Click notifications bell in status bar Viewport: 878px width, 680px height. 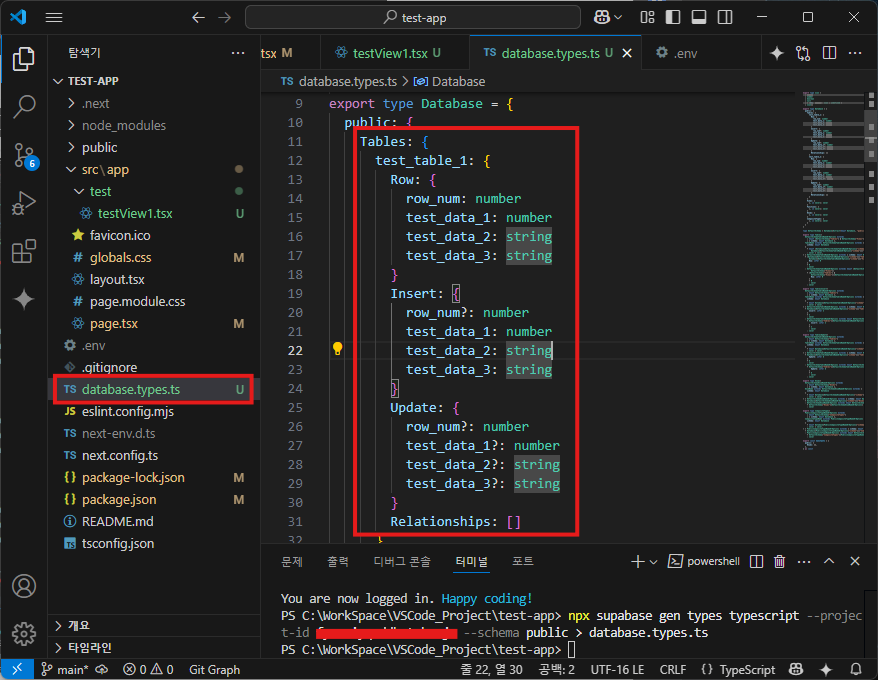point(856,669)
